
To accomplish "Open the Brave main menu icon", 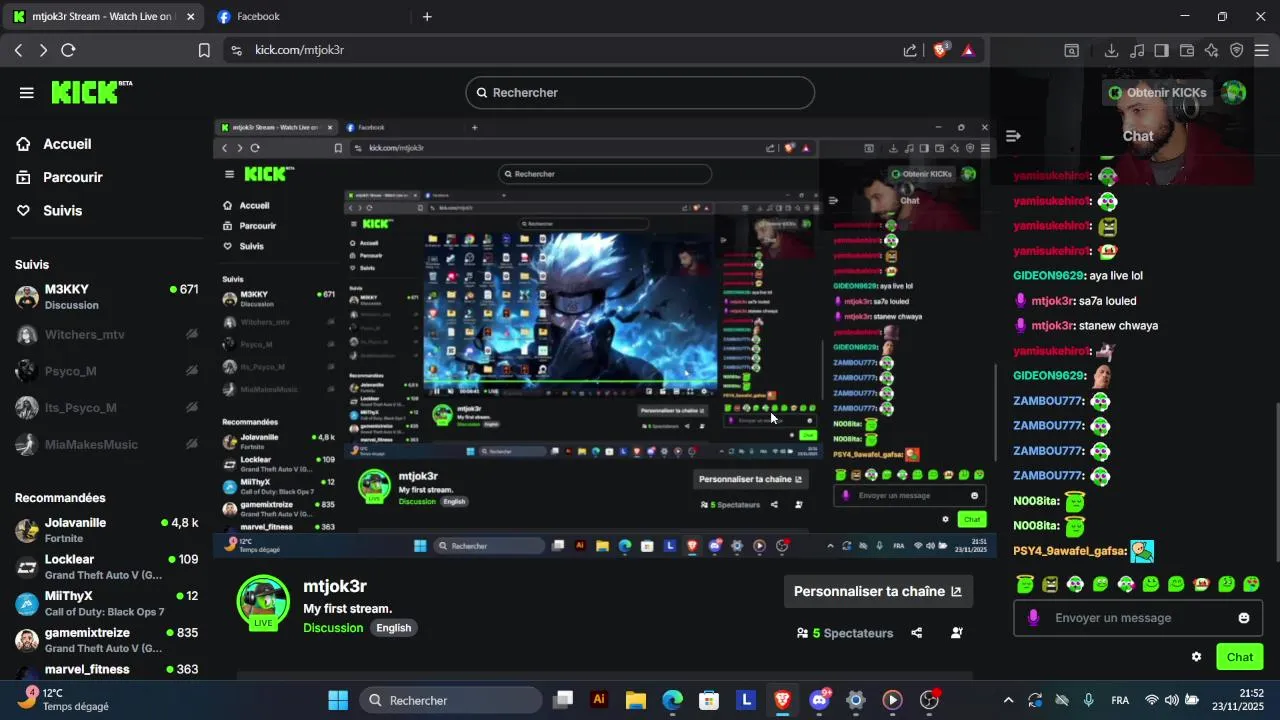I will click(x=1261, y=50).
